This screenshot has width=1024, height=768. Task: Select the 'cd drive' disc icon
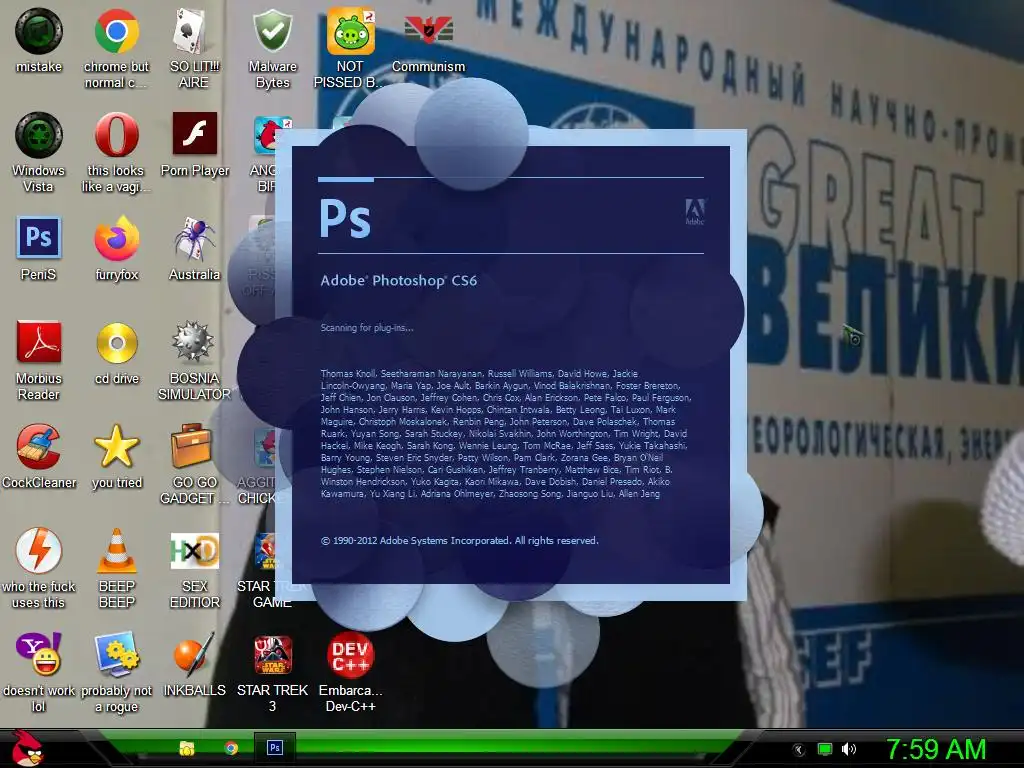tap(117, 342)
